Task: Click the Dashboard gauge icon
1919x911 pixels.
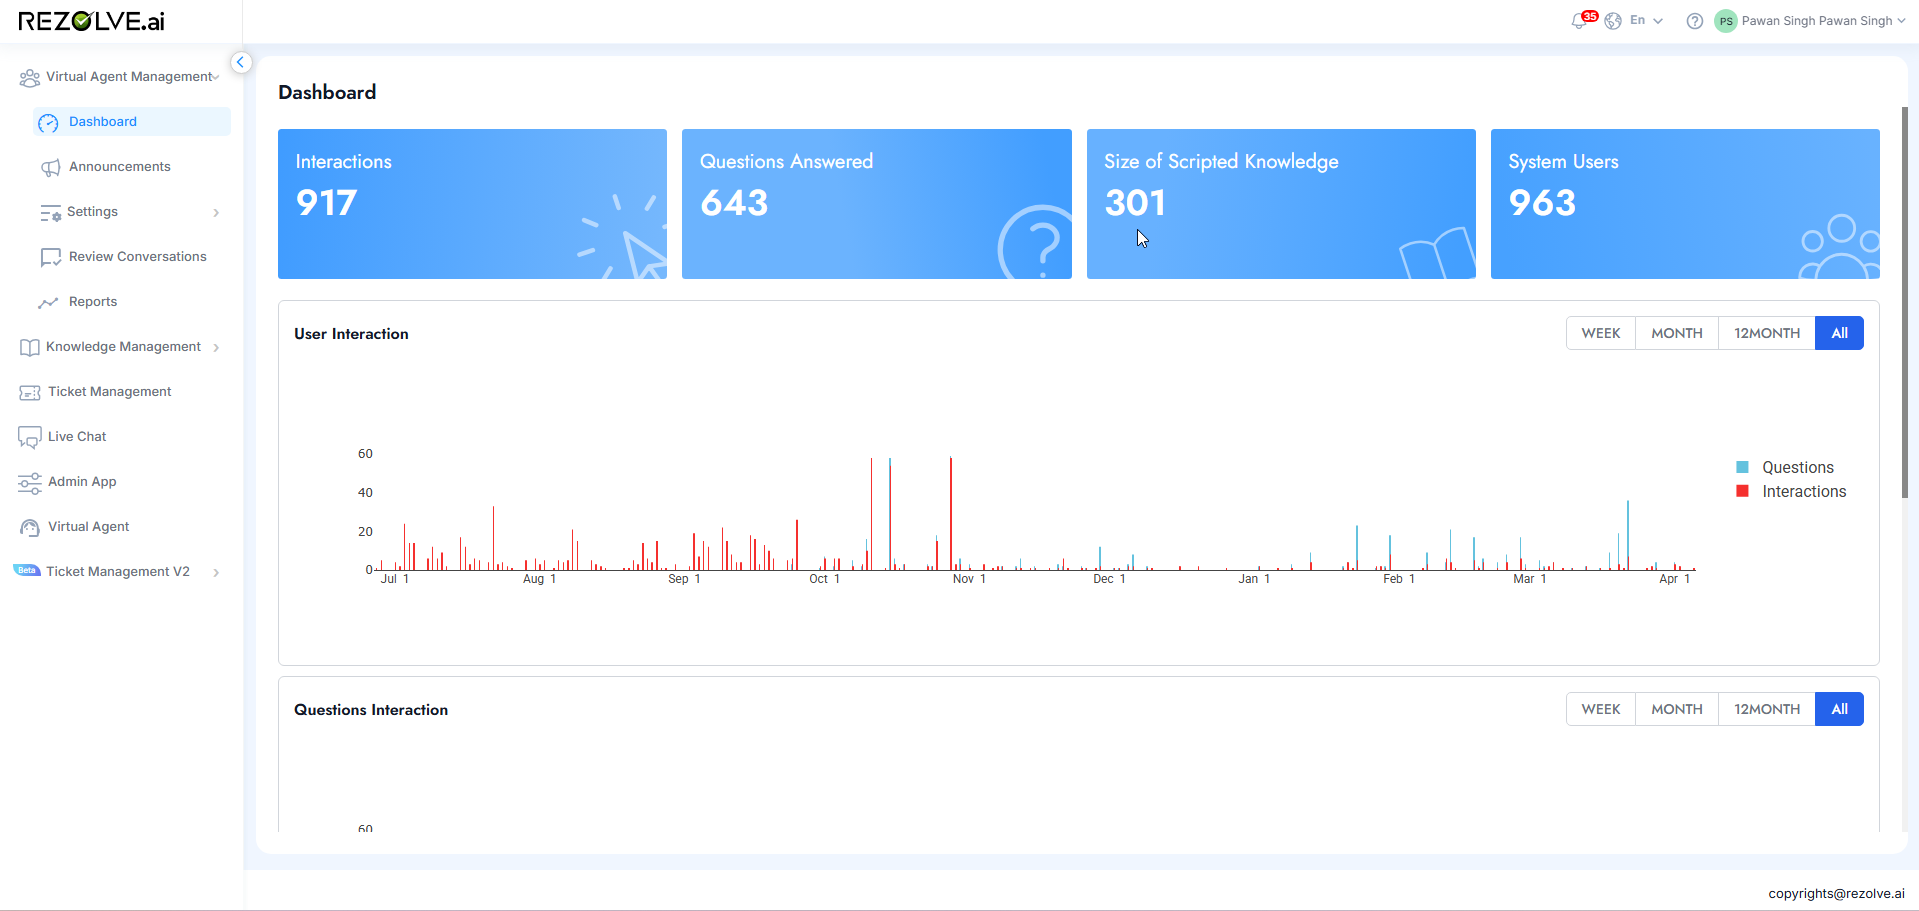Action: [x=48, y=123]
